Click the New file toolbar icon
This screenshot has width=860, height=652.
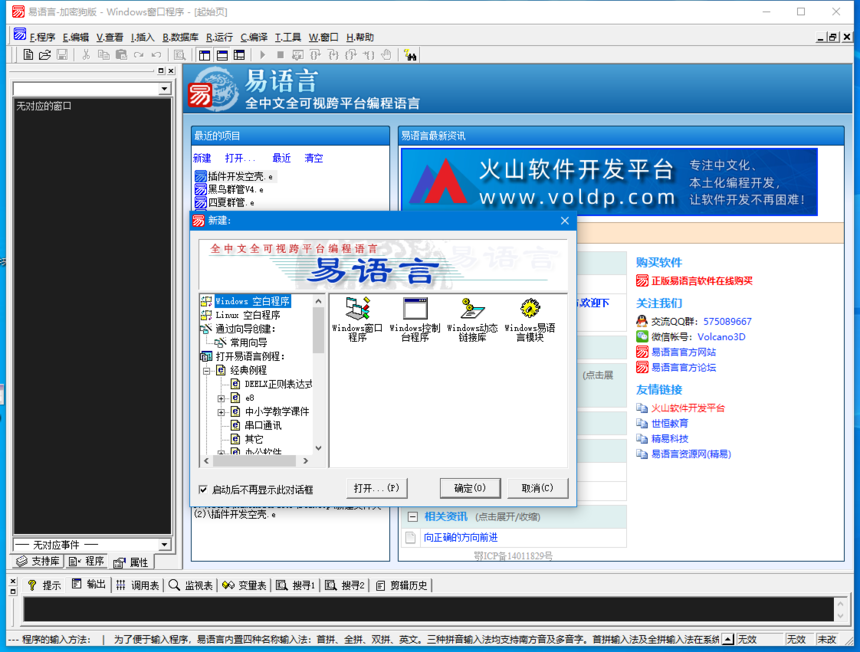[27, 55]
